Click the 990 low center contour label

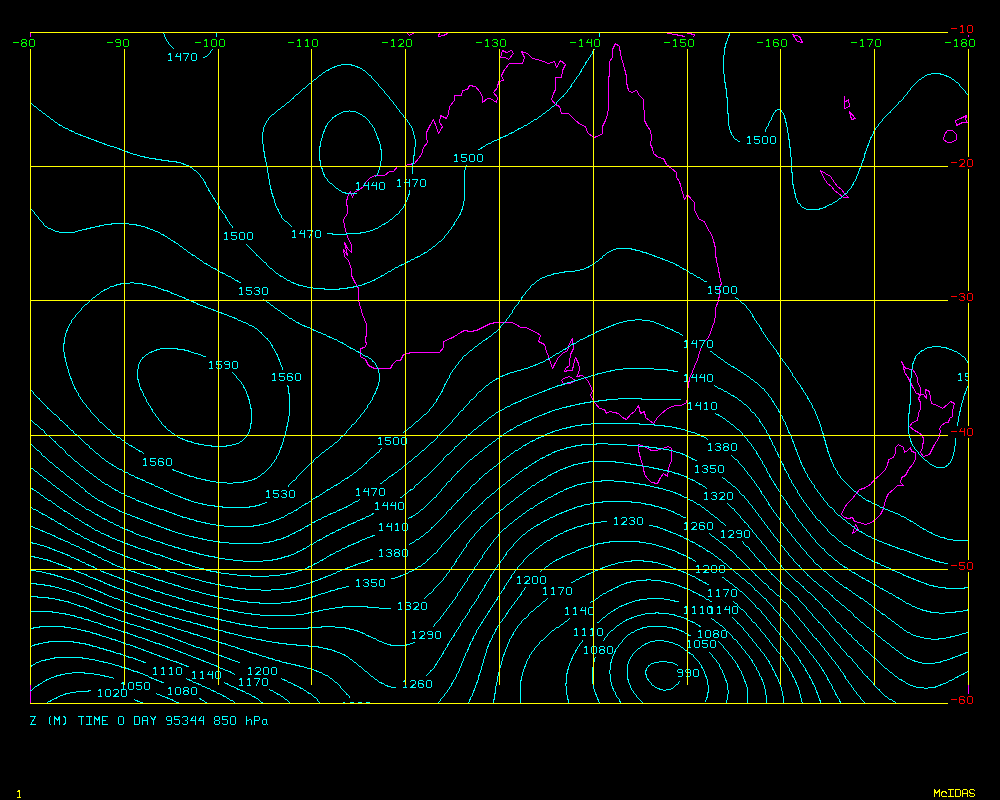[x=688, y=673]
